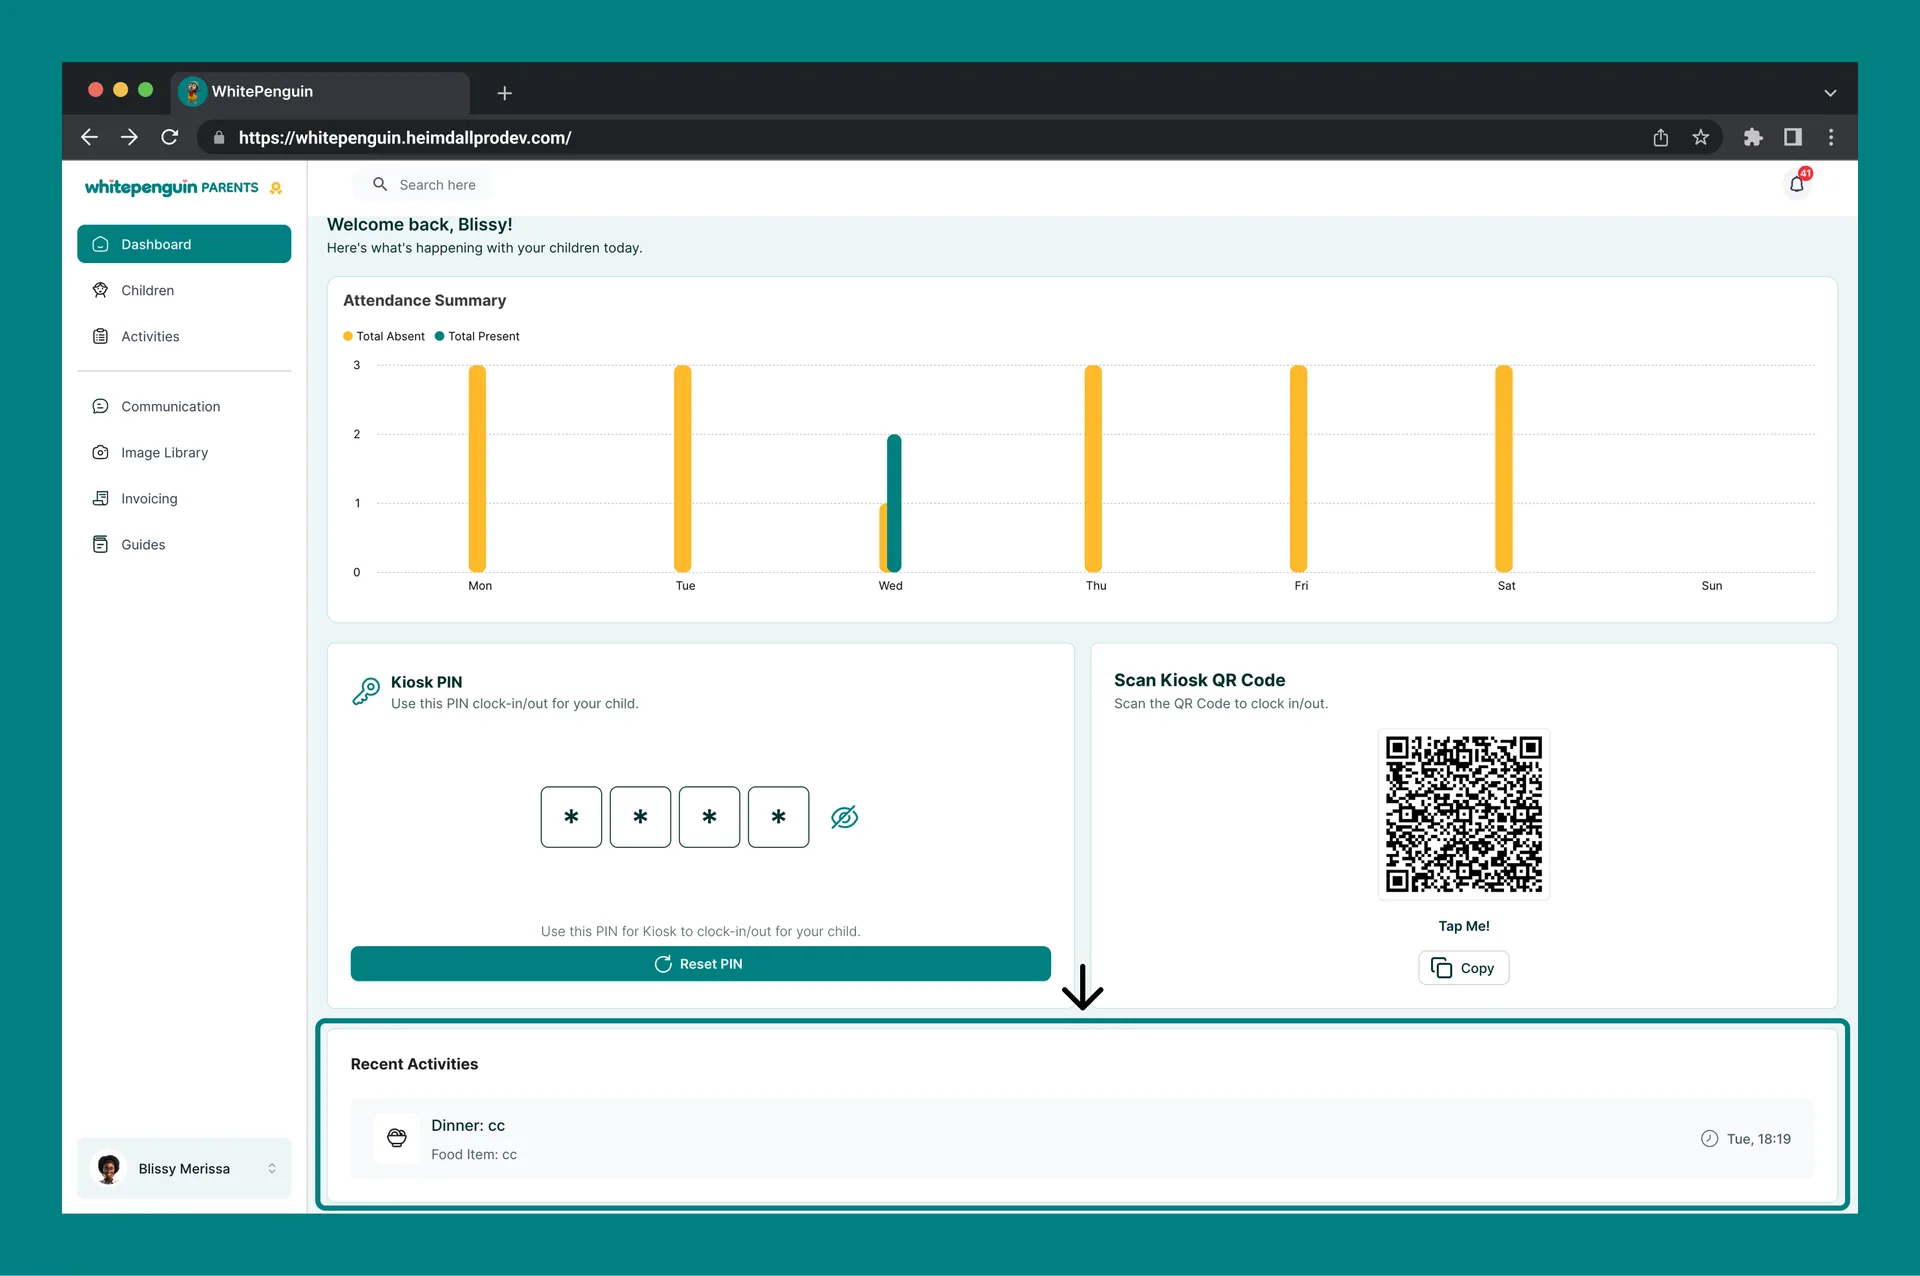
Task: Open the browser three-dot menu
Action: 1831,137
